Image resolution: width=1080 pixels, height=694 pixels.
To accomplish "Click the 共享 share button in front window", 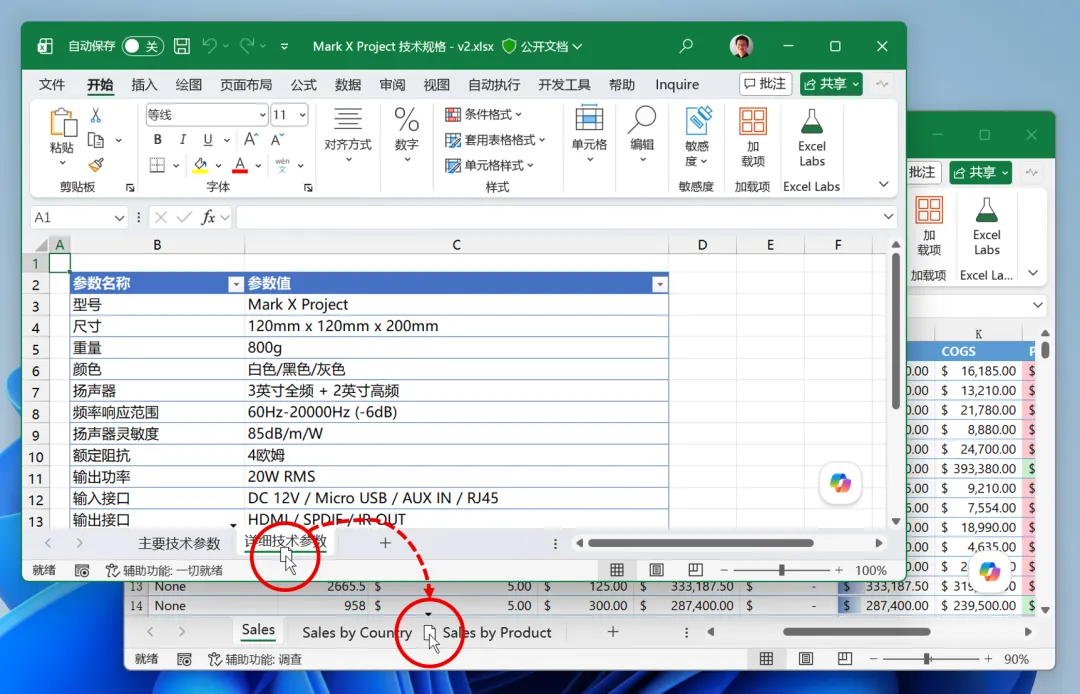I will pos(831,84).
